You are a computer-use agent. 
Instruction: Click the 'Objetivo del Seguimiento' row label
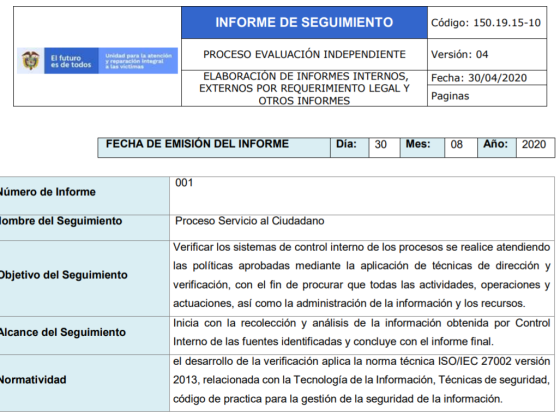coord(63,275)
